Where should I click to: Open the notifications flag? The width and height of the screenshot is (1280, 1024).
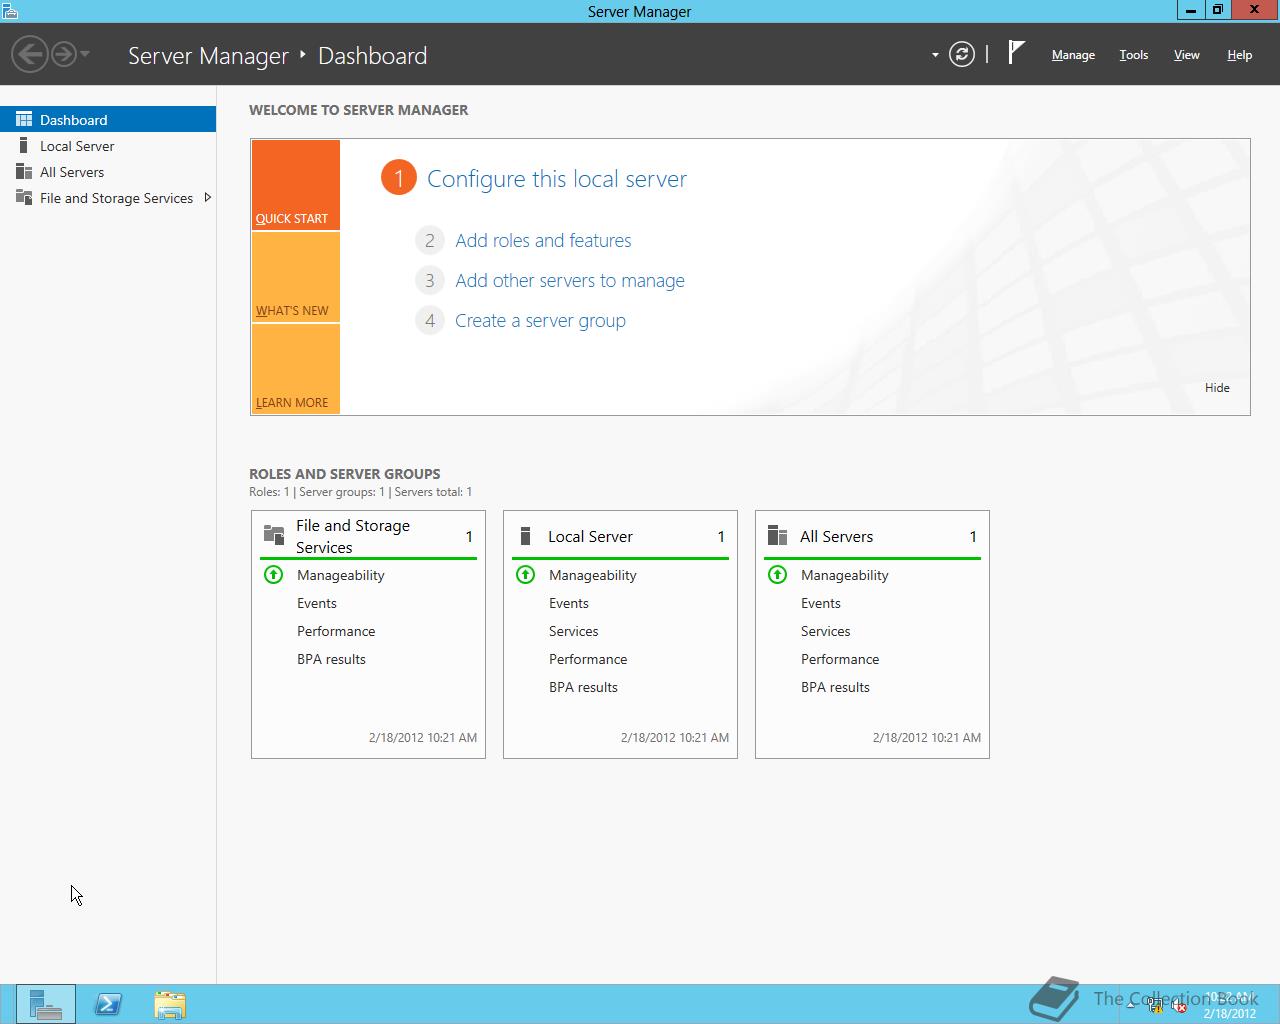pyautogui.click(x=1016, y=52)
